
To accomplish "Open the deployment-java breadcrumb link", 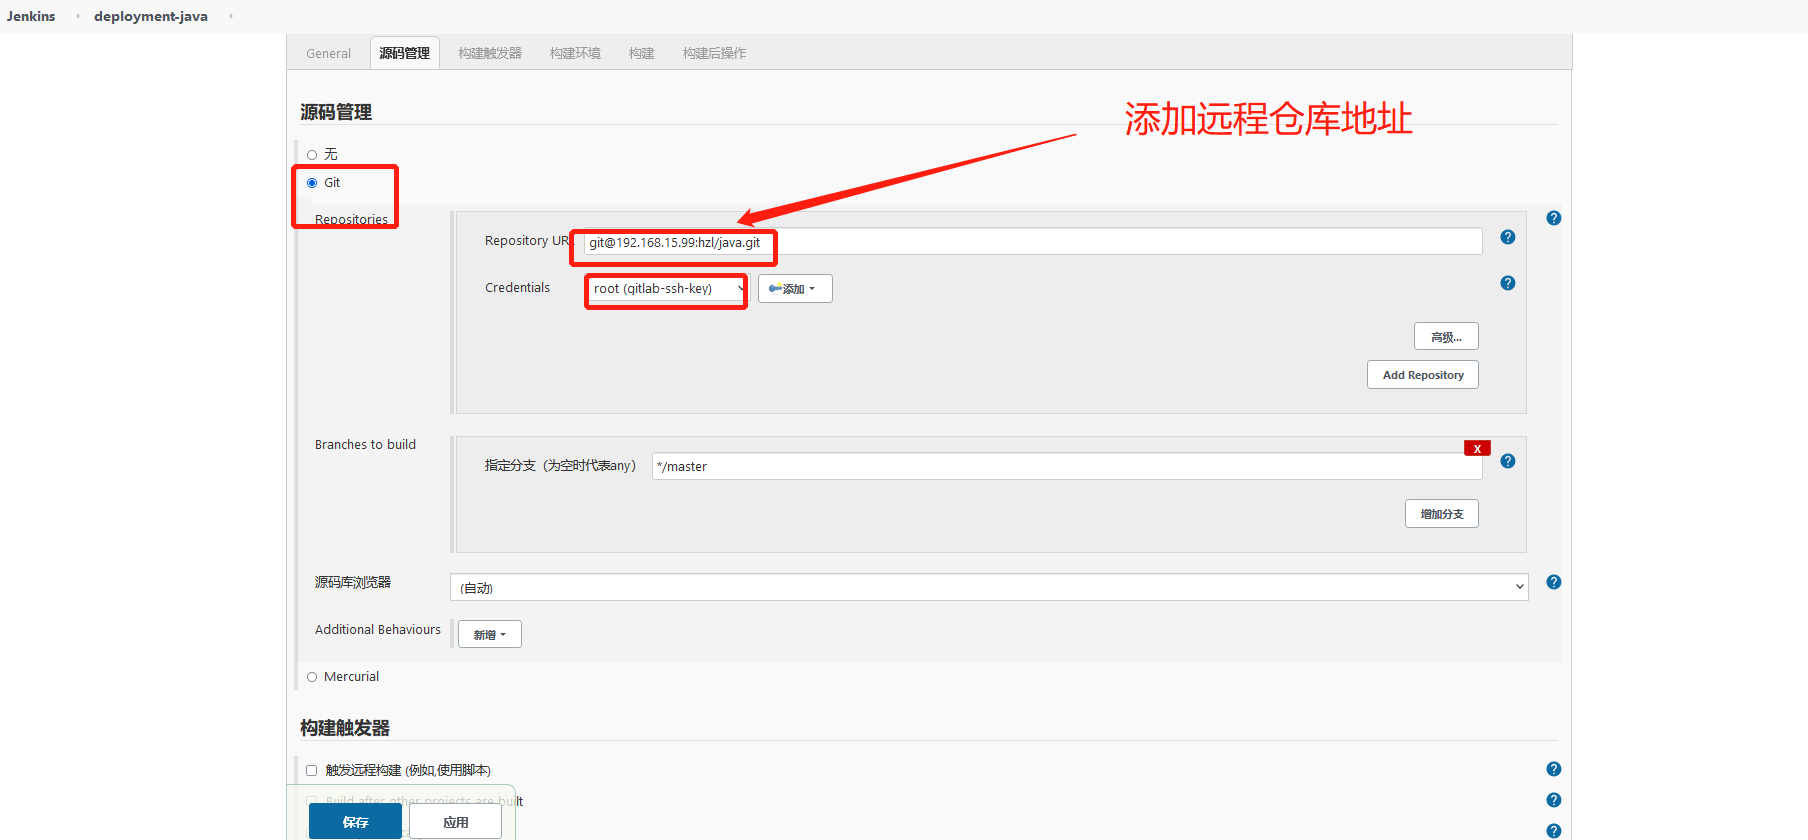I will click(151, 16).
